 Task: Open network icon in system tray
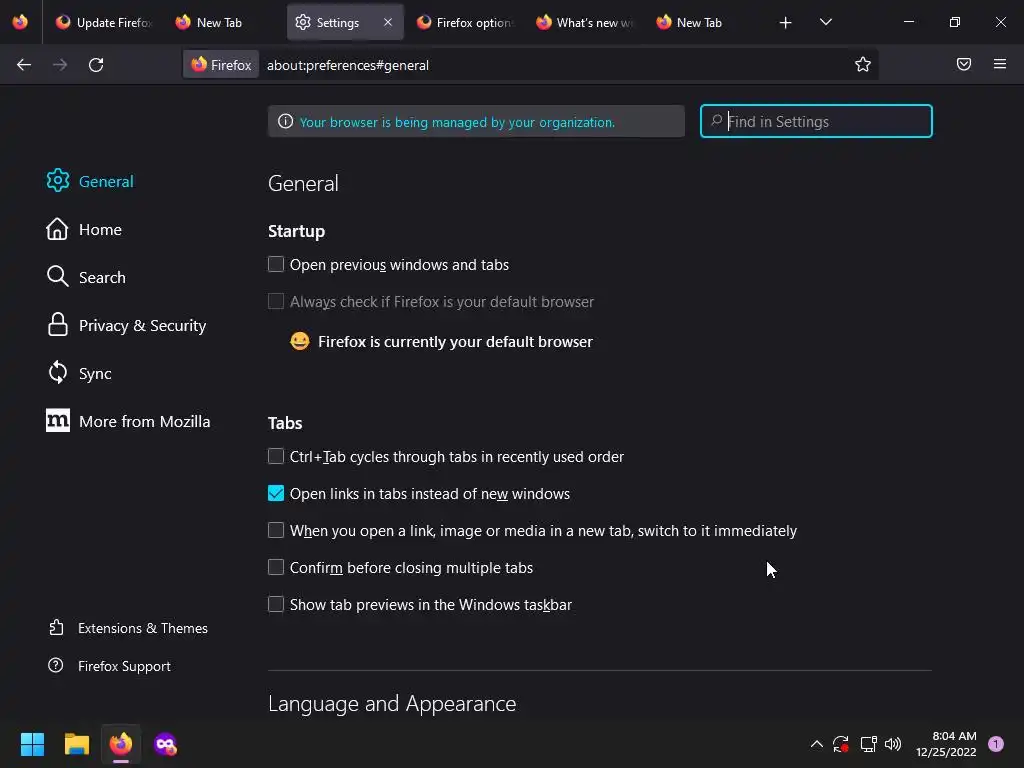[868, 744]
